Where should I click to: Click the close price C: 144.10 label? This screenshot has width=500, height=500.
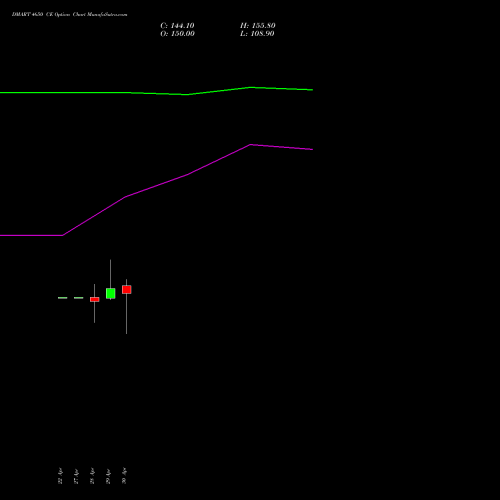pos(177,26)
